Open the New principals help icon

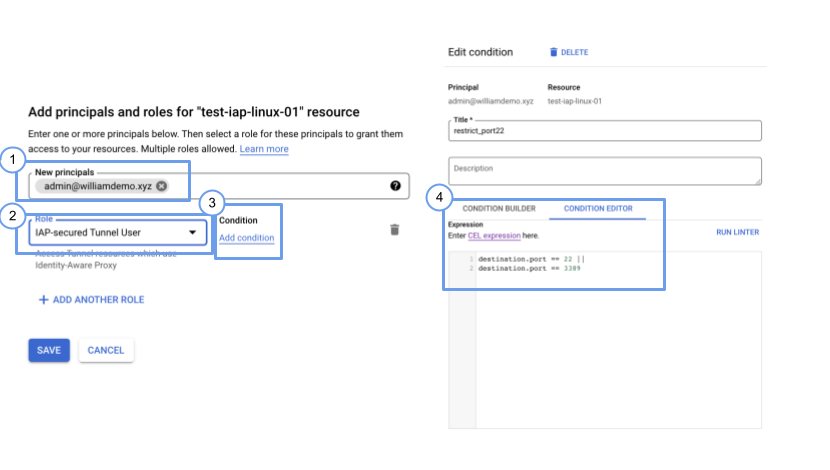point(395,186)
